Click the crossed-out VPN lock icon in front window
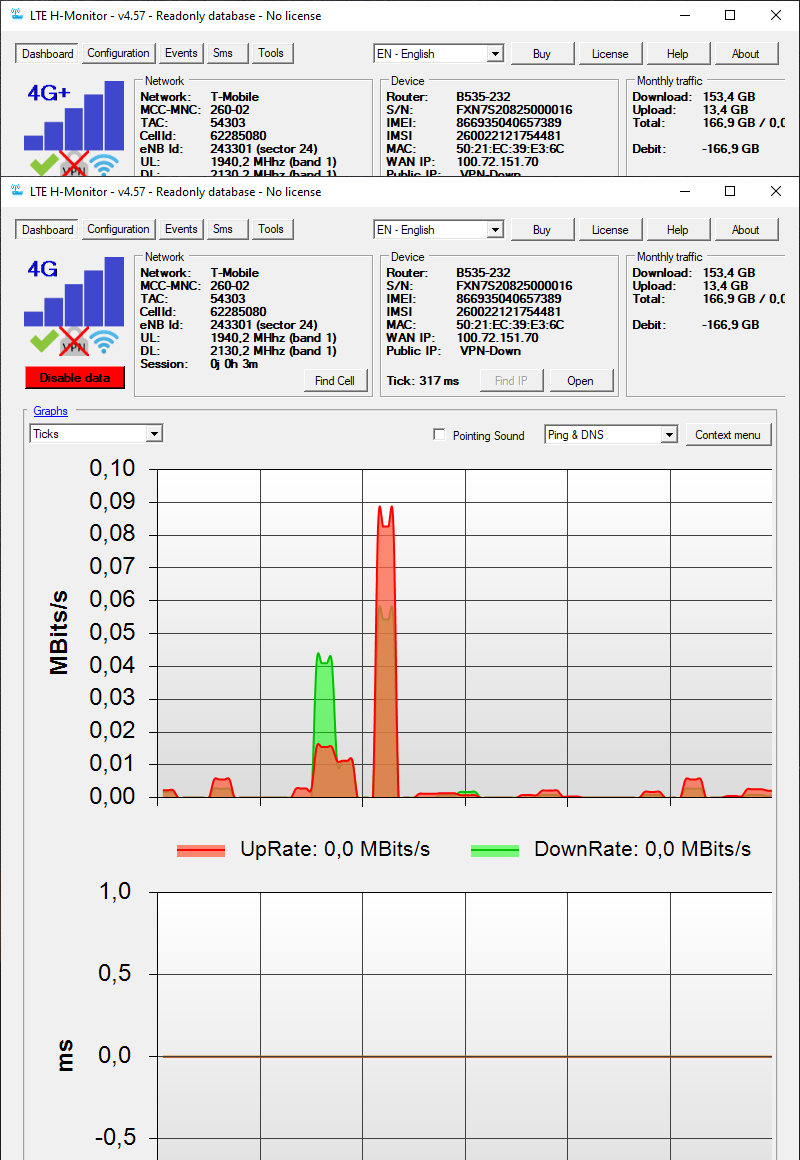This screenshot has height=1160, width=800. click(x=75, y=341)
